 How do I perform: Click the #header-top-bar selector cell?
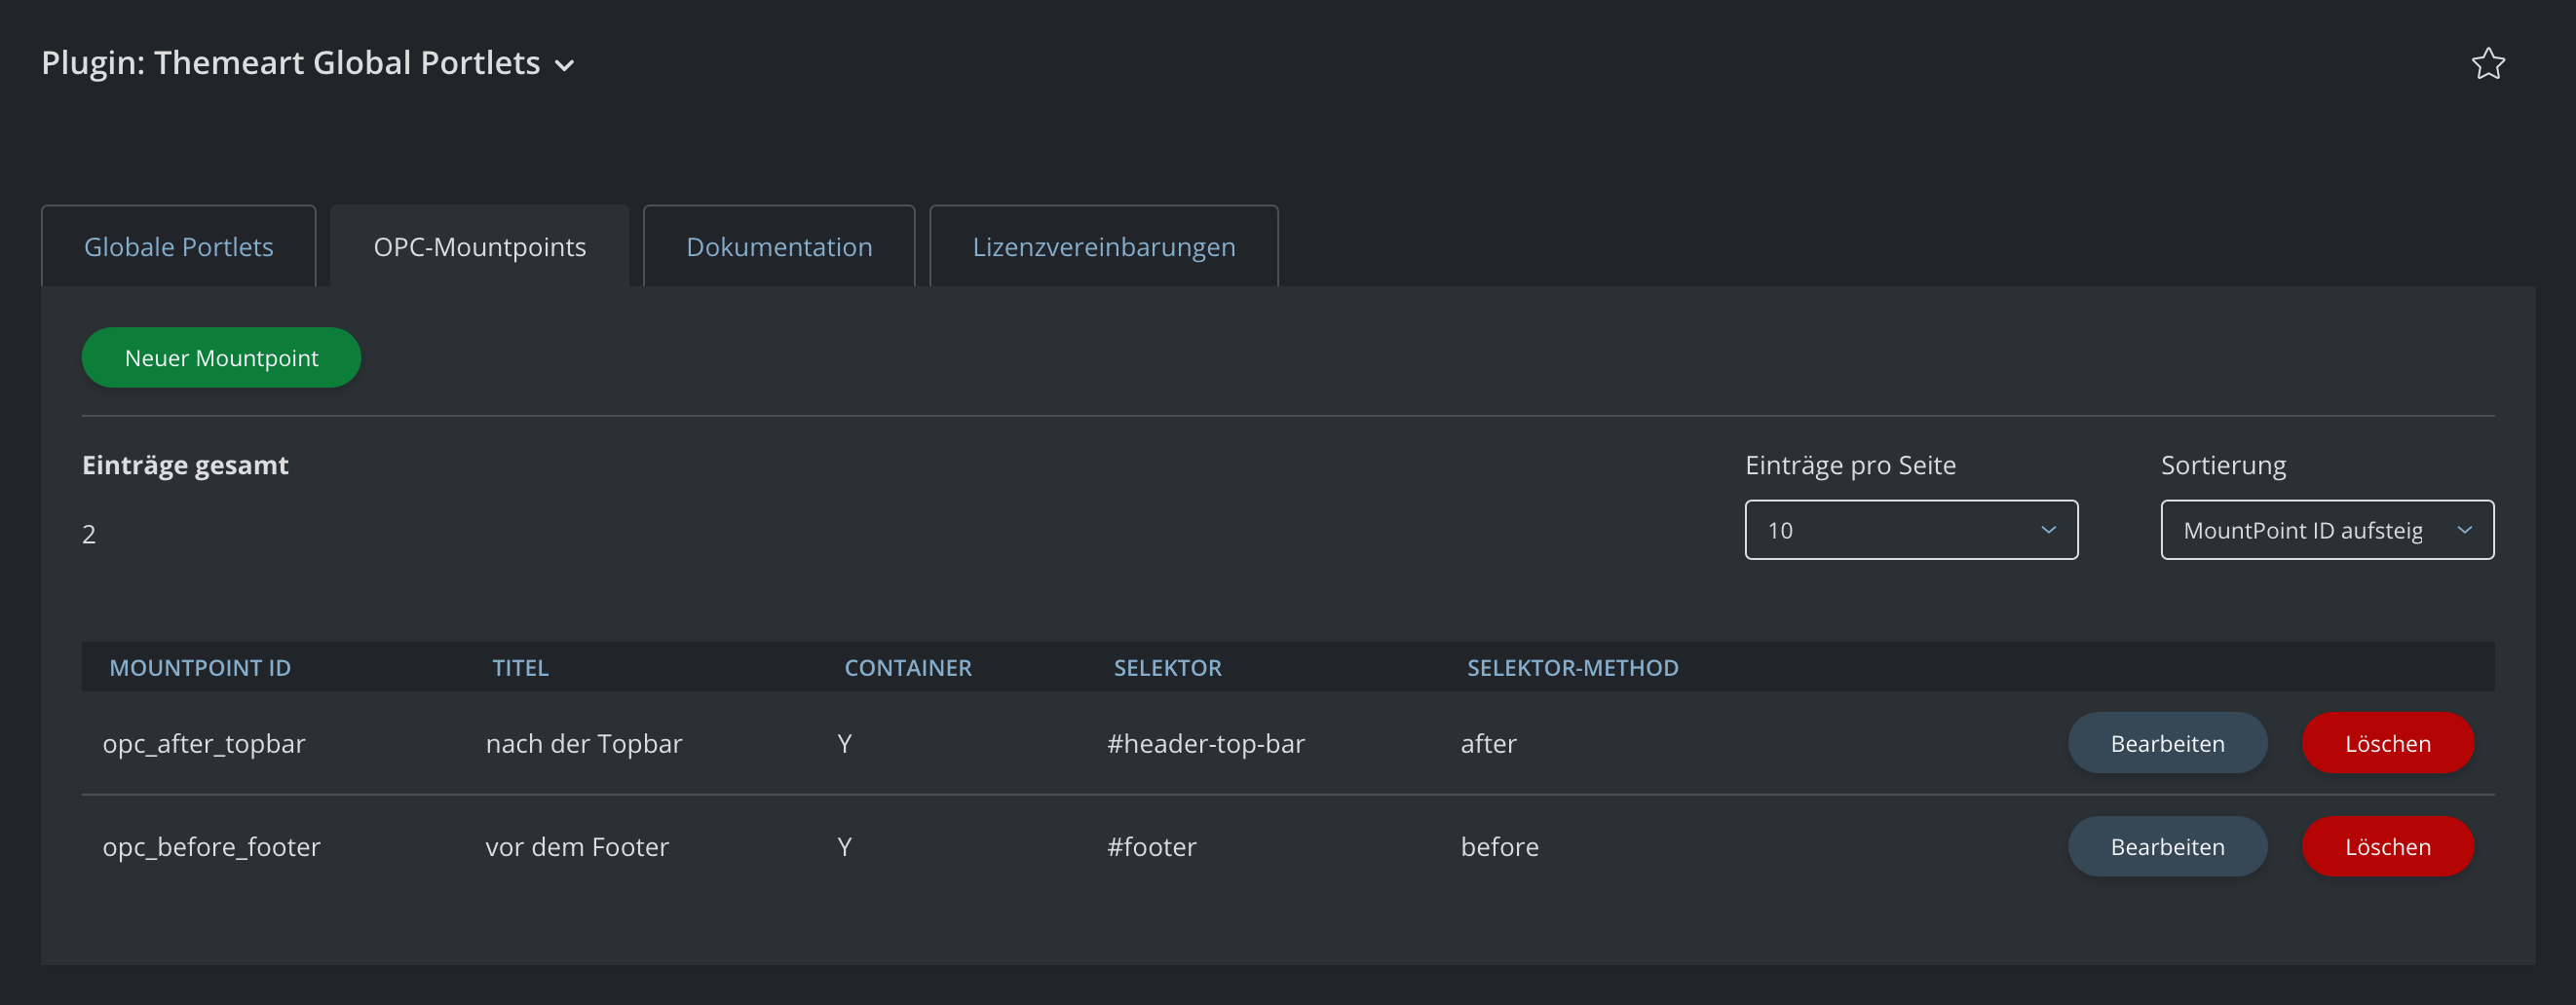coord(1206,744)
